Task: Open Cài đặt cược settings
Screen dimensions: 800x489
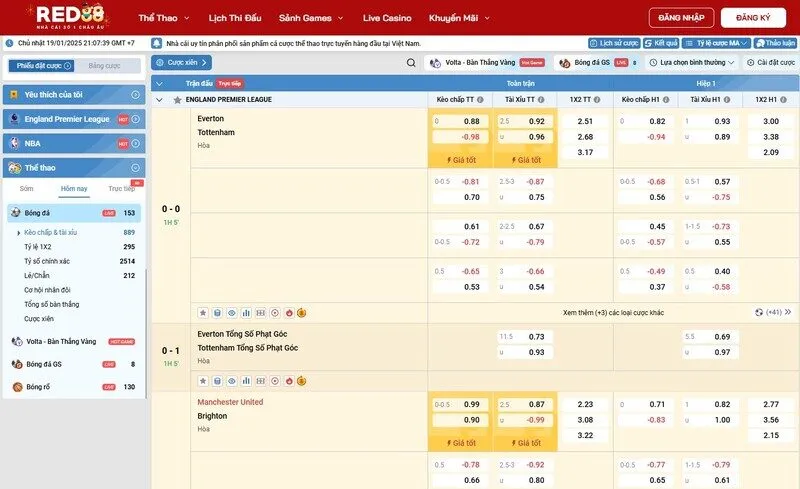Action: (x=770, y=62)
